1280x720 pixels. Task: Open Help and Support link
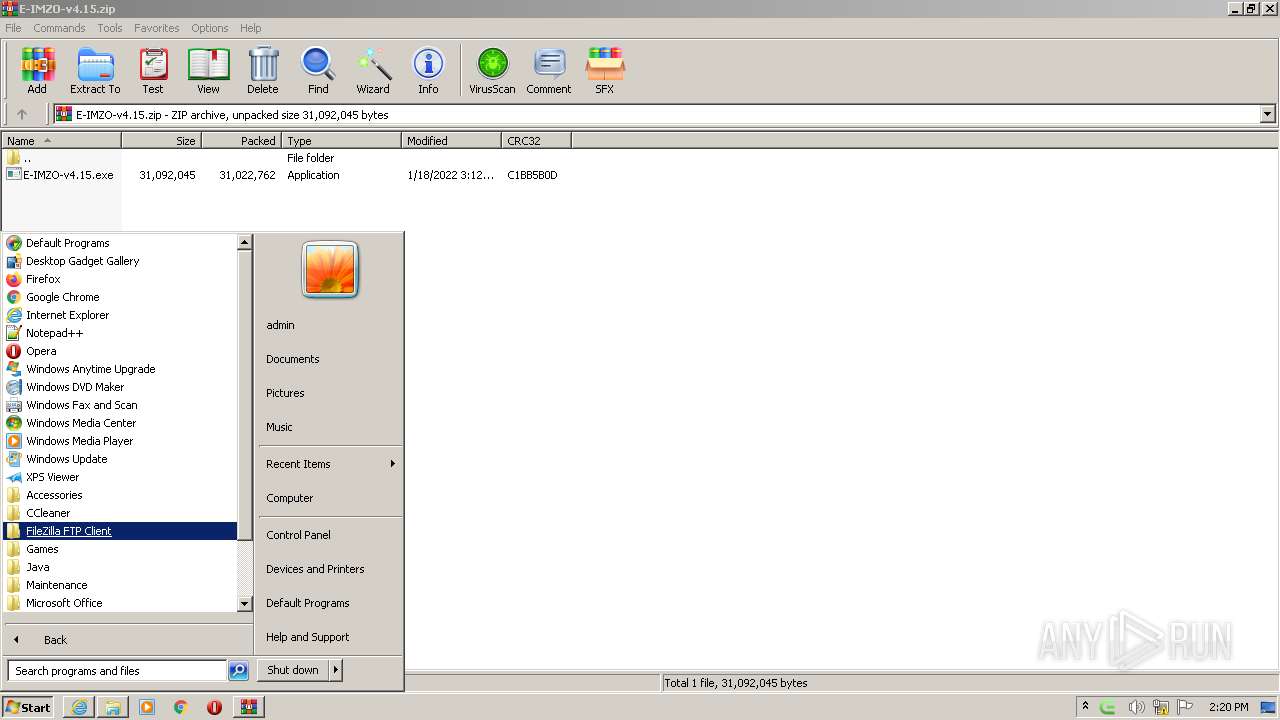[331, 637]
